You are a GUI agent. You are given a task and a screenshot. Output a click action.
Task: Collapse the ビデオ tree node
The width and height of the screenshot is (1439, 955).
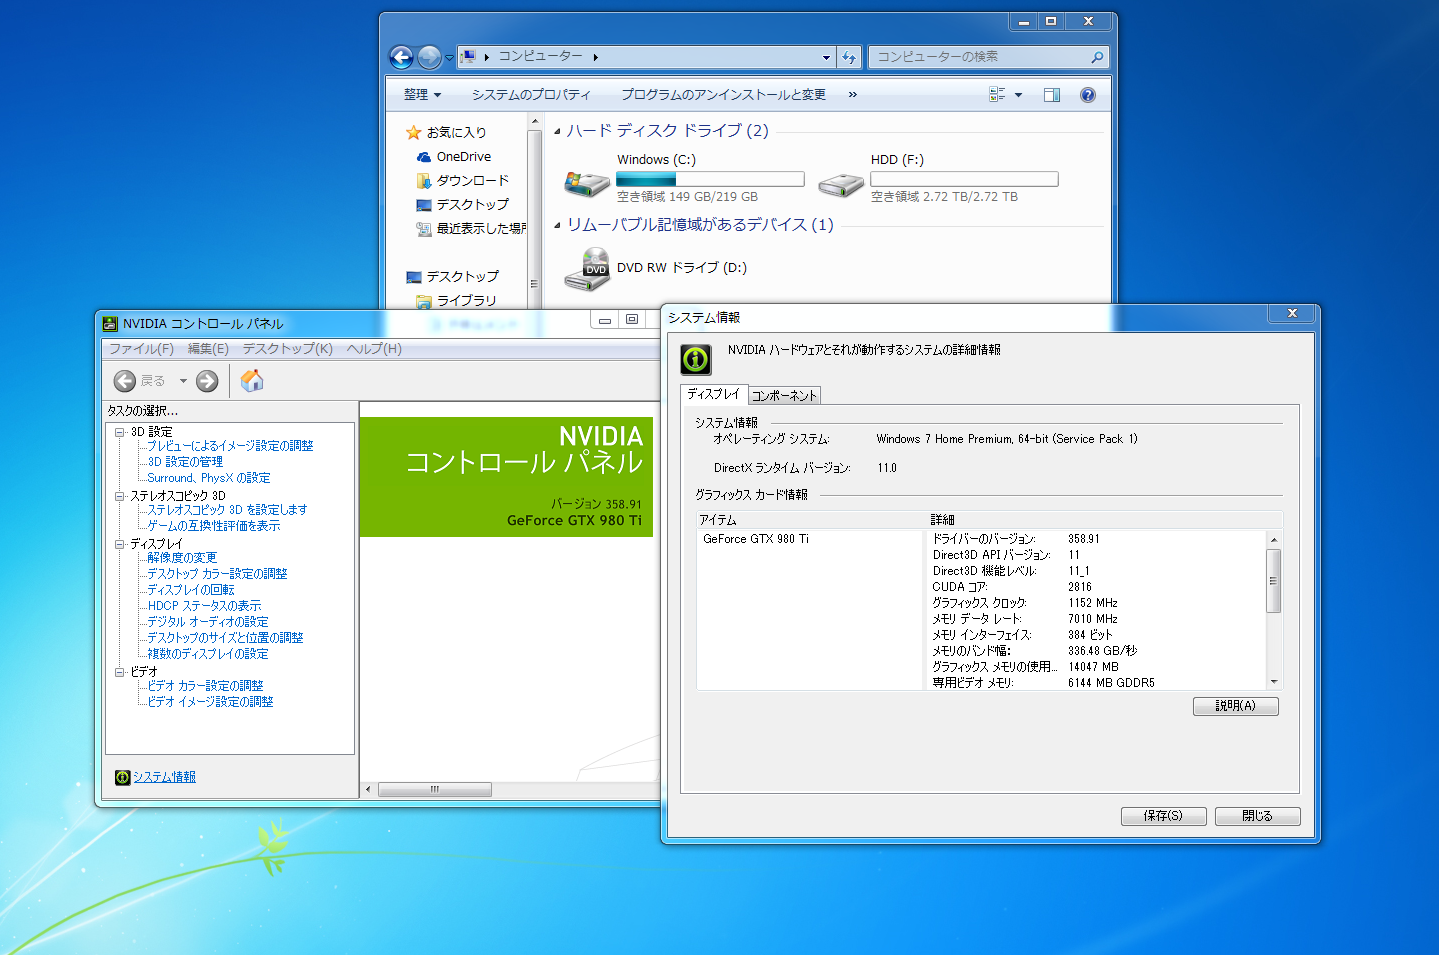[x=119, y=672]
